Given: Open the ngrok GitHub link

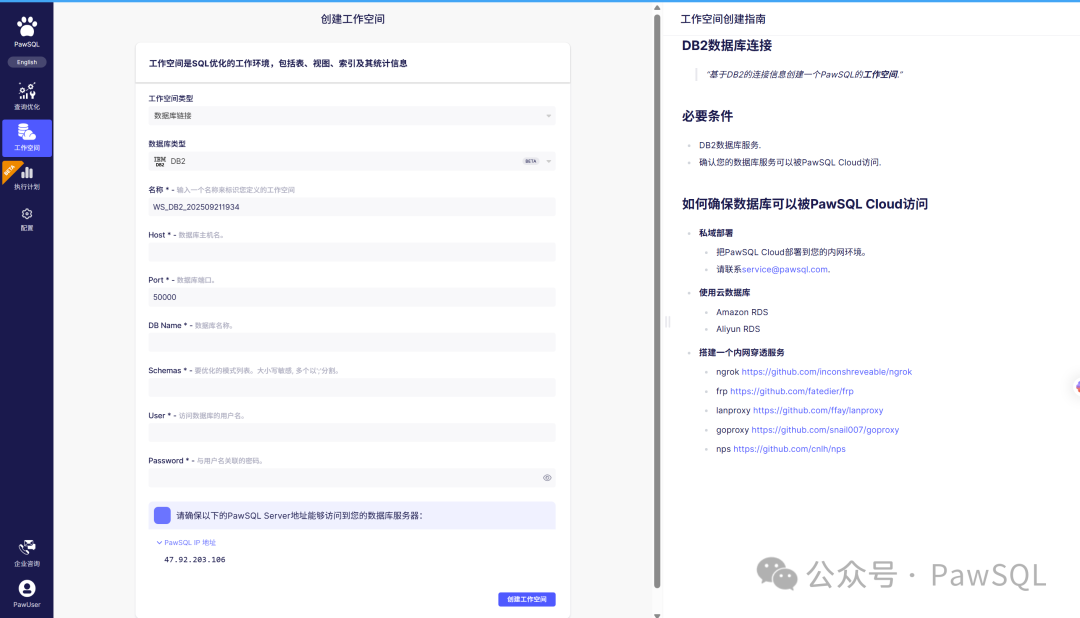Looking at the screenshot, I should pyautogui.click(x=827, y=371).
